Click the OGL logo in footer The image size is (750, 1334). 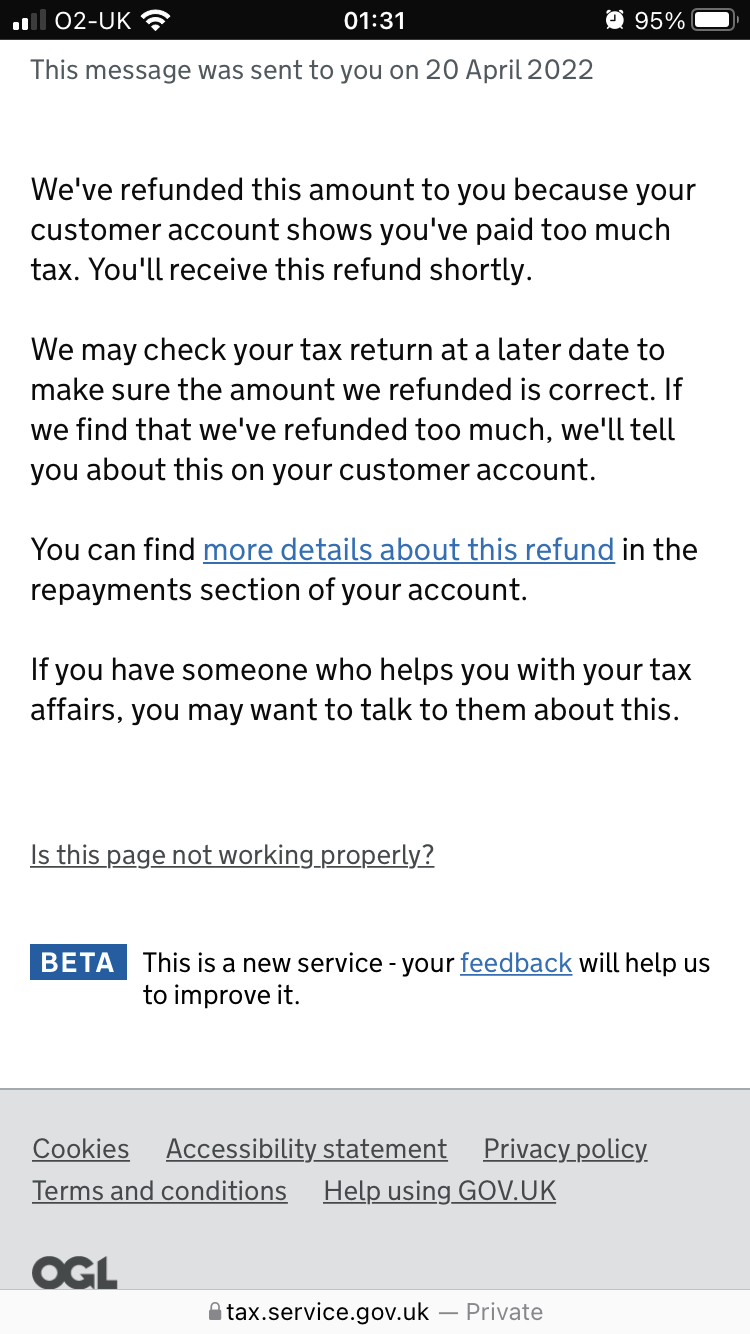tap(75, 1272)
